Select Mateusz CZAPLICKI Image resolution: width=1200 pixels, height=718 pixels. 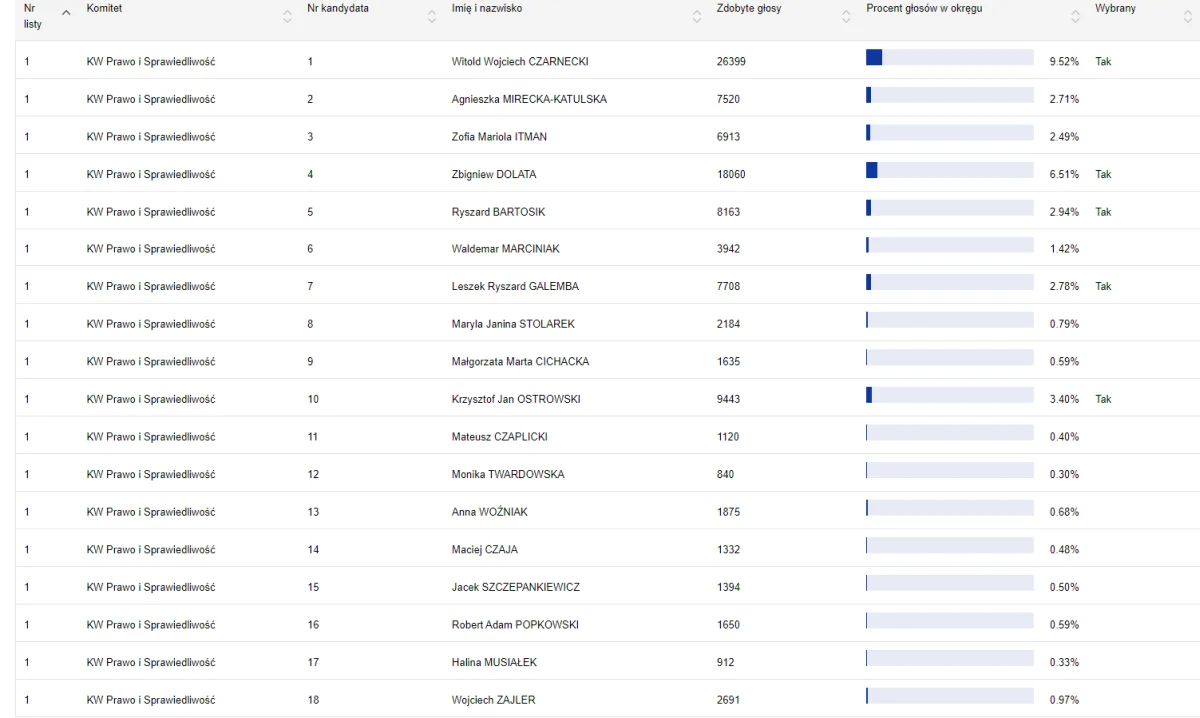(x=500, y=437)
